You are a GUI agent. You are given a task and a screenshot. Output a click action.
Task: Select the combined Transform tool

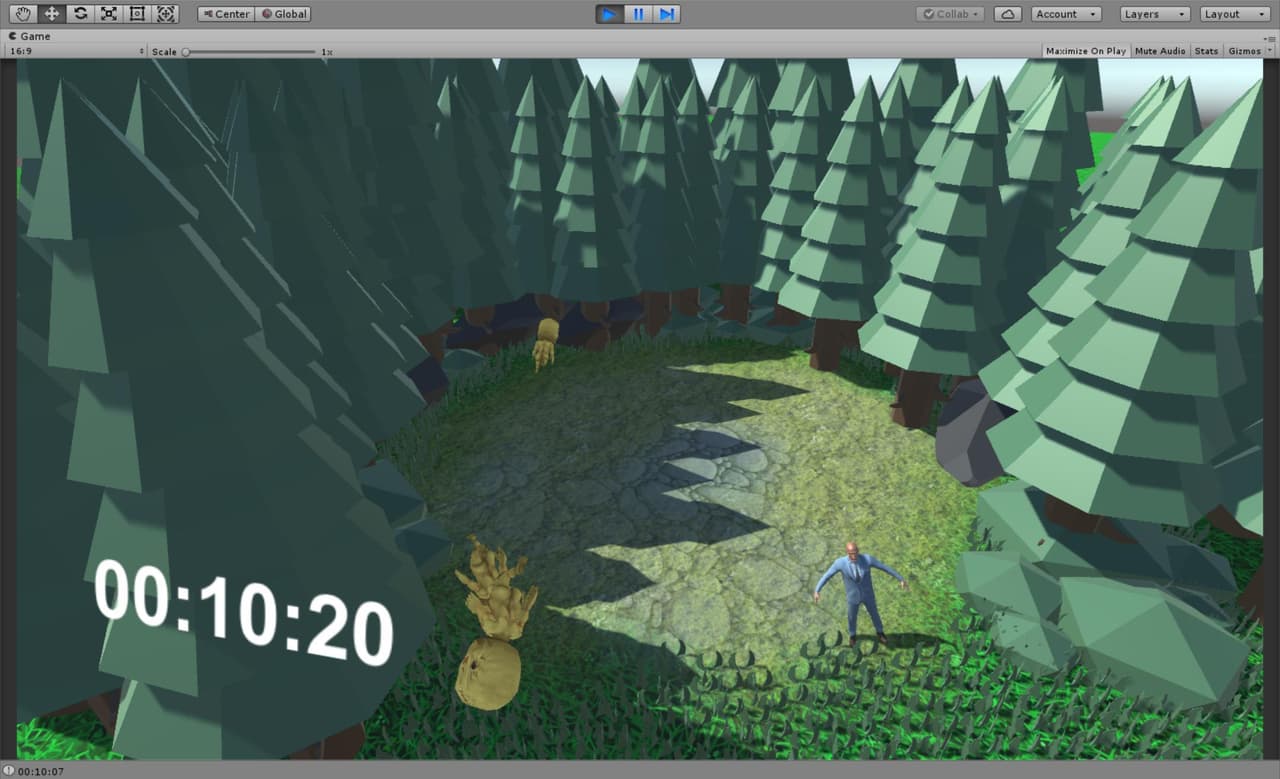[x=166, y=14]
